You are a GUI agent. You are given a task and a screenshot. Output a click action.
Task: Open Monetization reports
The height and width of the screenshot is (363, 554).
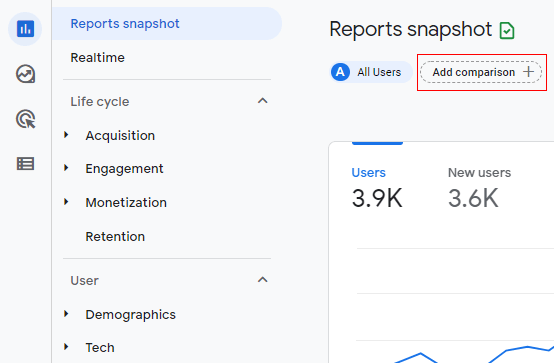tap(126, 203)
